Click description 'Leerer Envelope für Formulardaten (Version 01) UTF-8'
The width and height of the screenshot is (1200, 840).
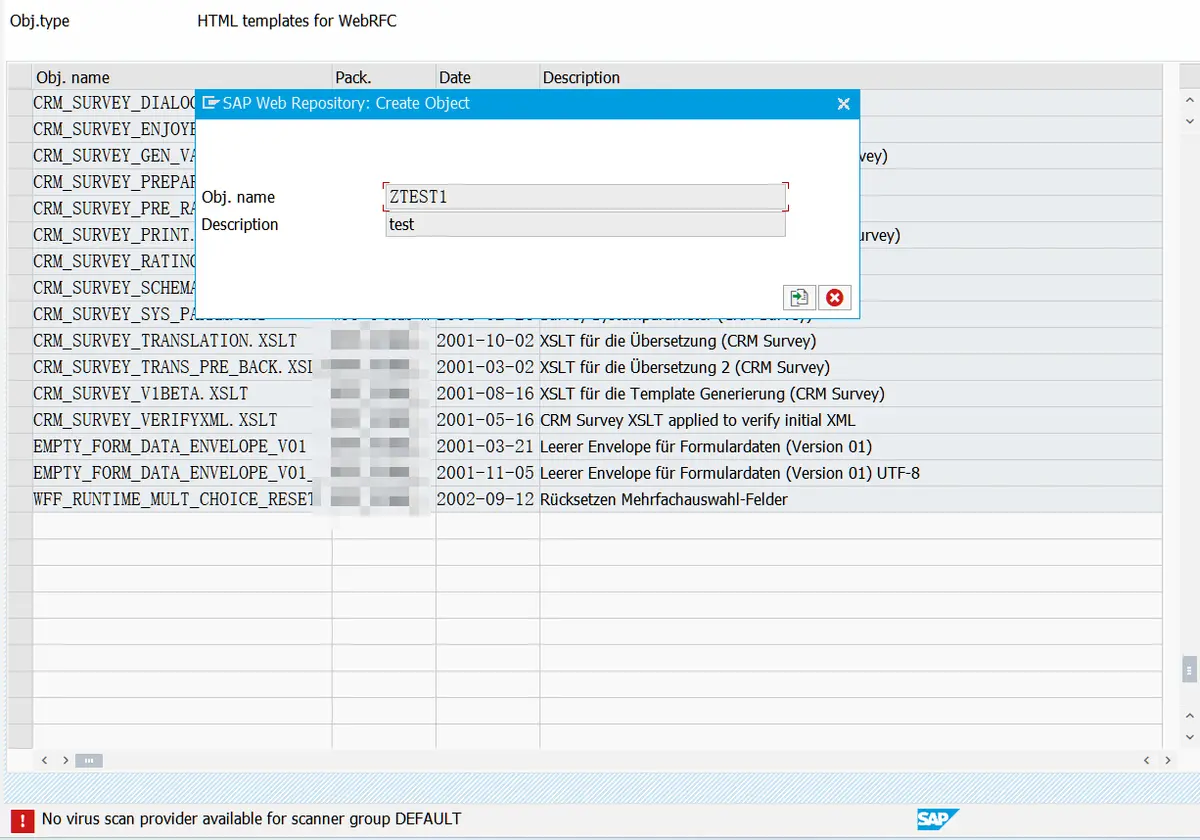point(730,472)
